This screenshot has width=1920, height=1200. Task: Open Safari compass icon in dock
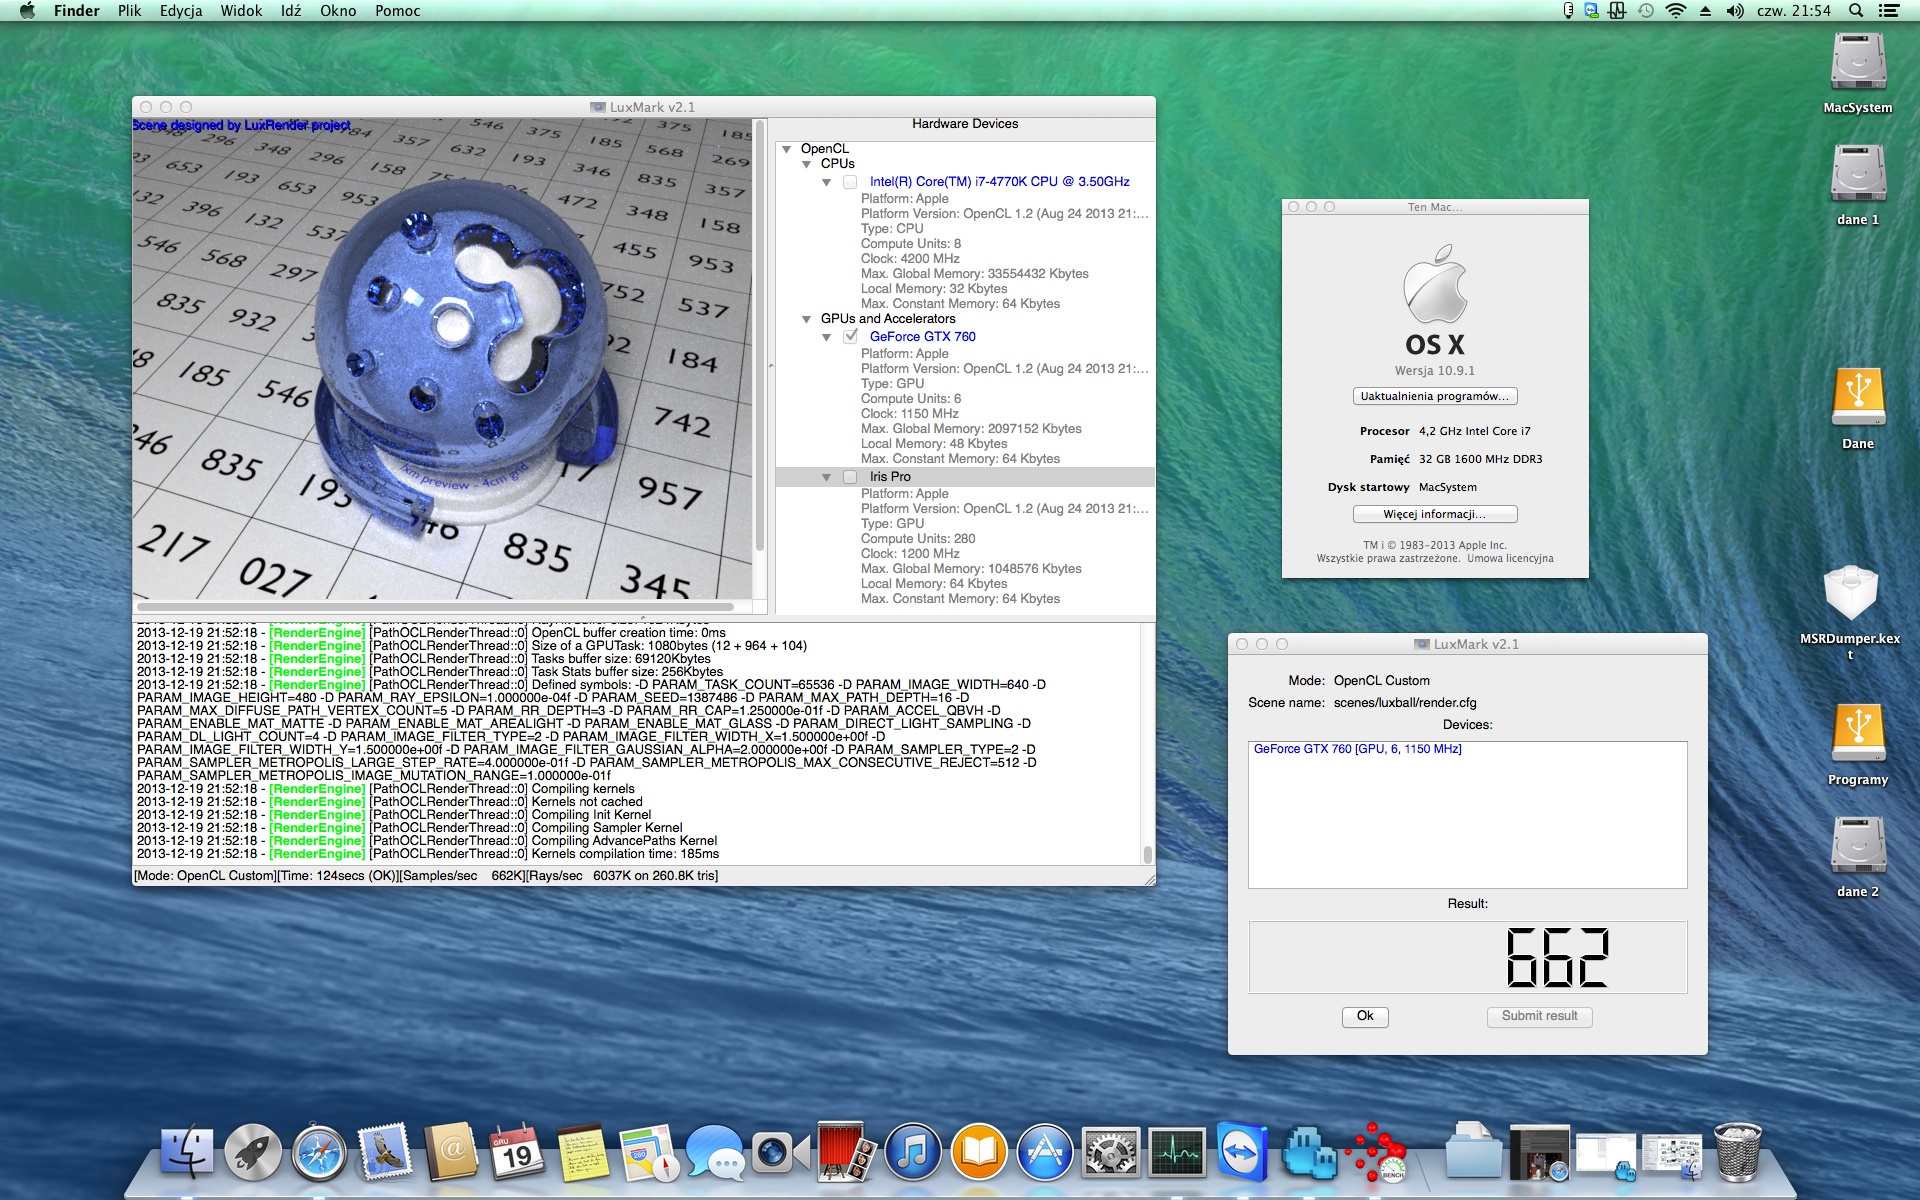319,1153
